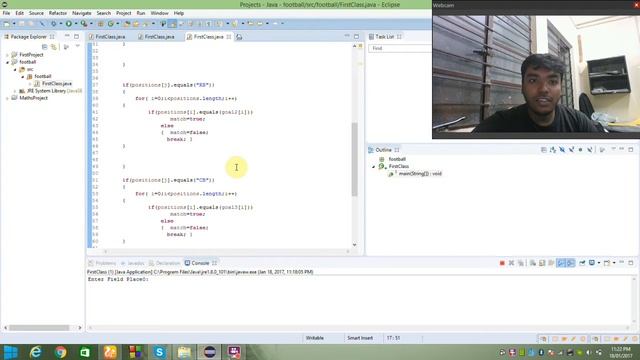Click the system clock in the taskbar
This screenshot has width=640, height=360.
coord(621,352)
